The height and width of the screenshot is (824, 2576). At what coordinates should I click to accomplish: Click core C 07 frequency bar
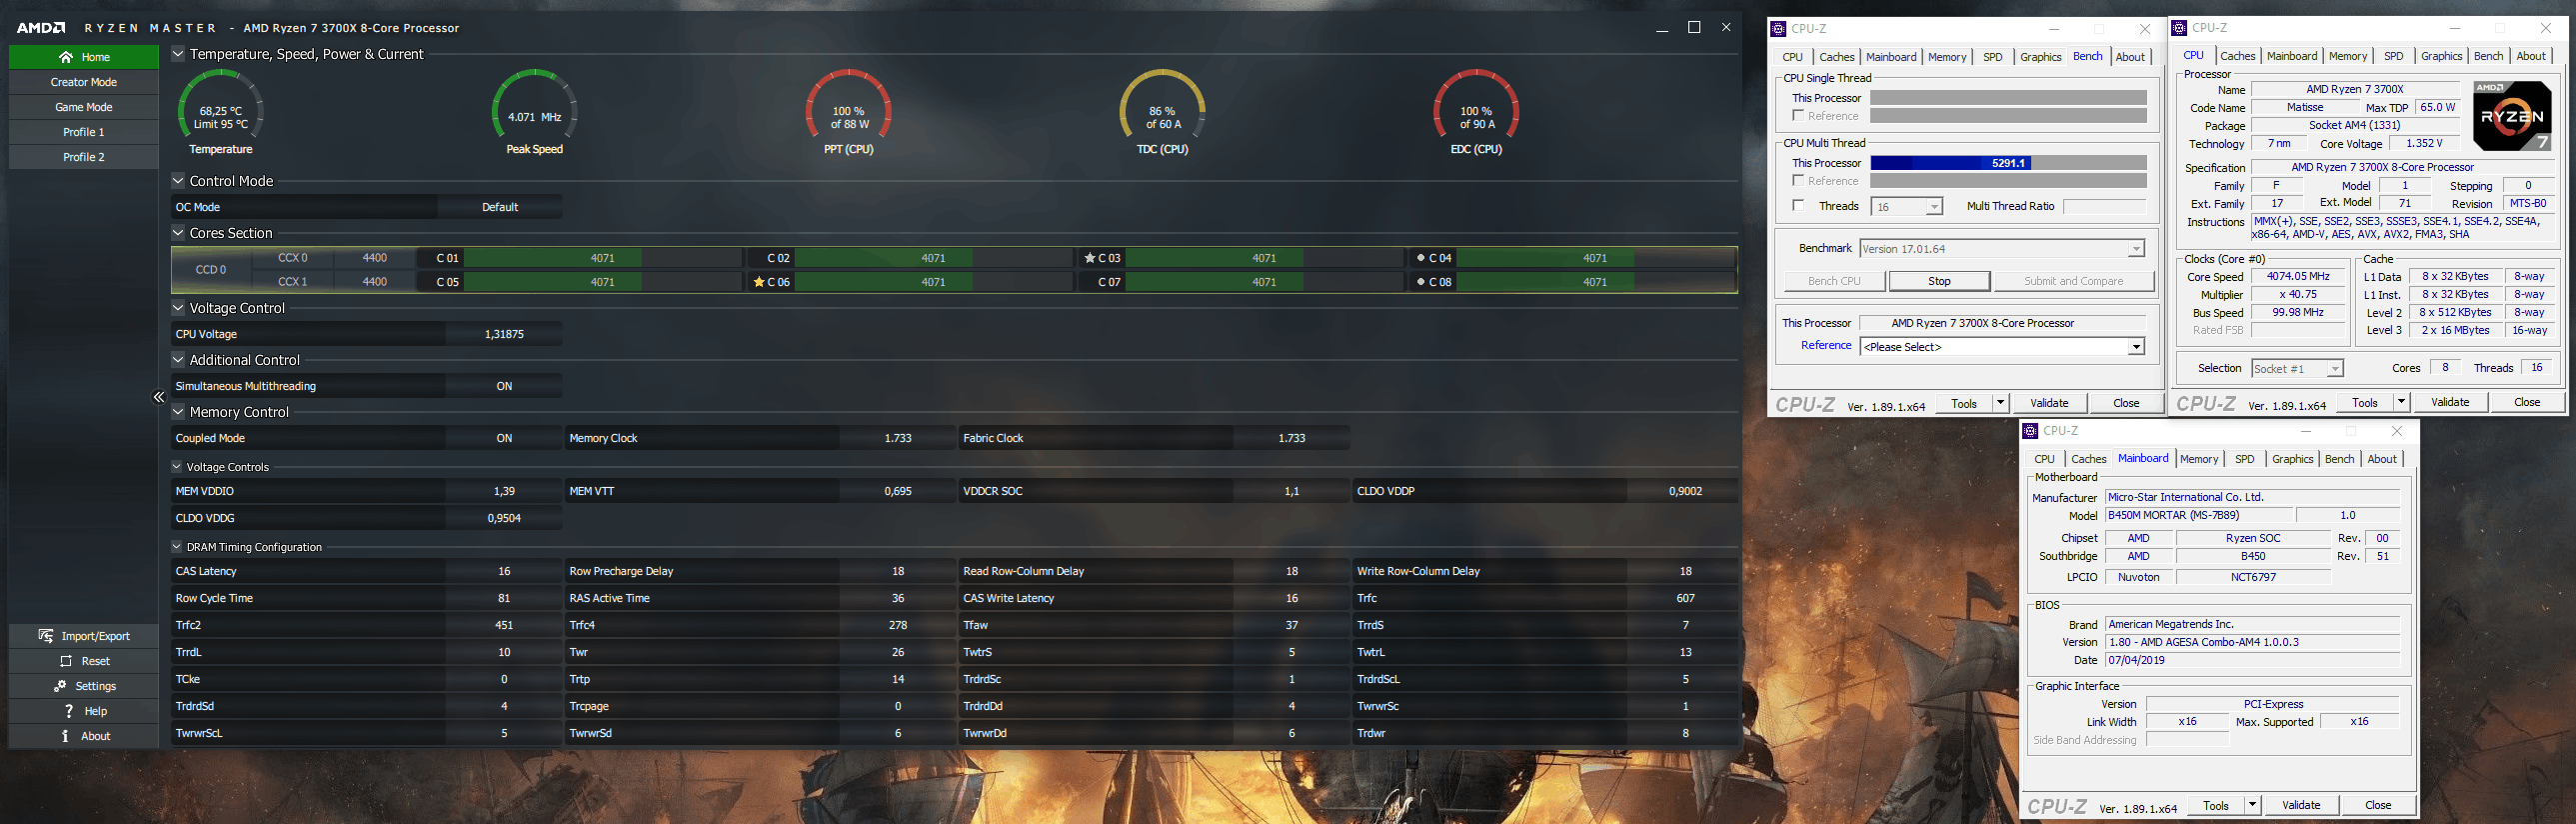click(x=1264, y=282)
